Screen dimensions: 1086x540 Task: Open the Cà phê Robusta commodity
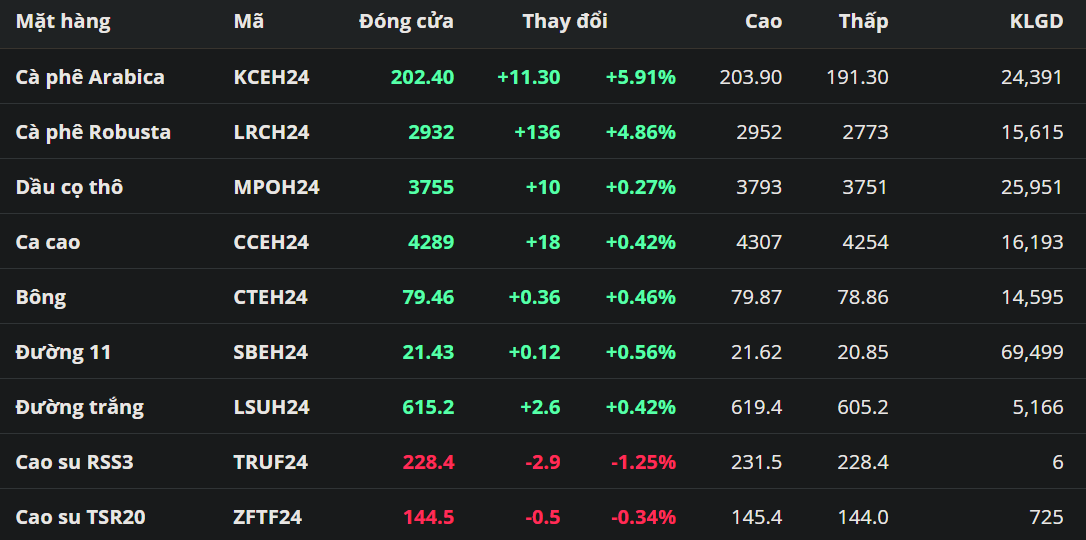click(93, 132)
